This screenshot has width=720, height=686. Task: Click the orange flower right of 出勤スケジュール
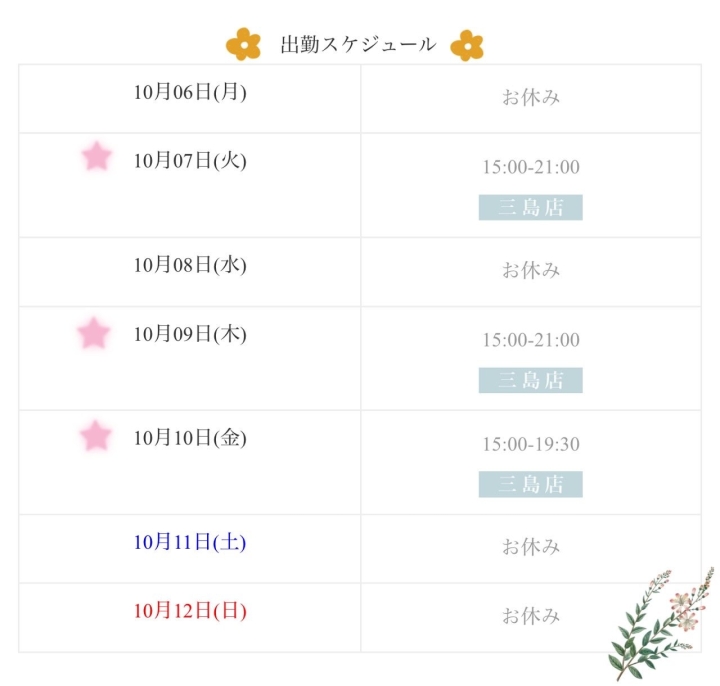[x=467, y=45]
